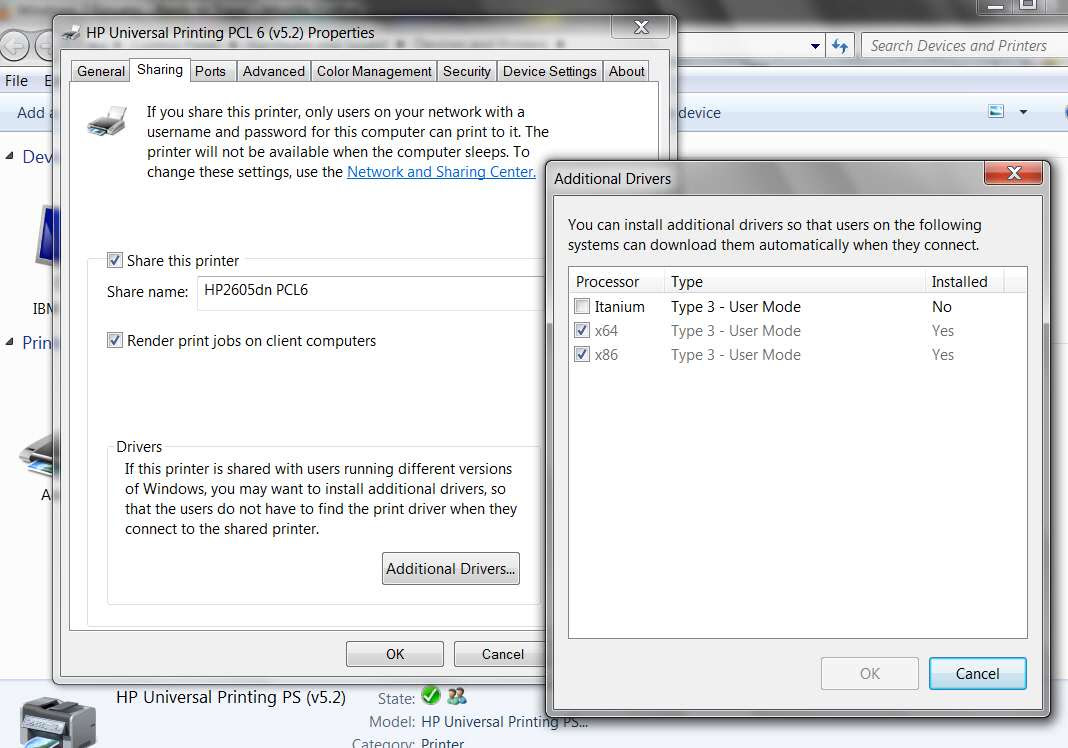
Task: Click the 'No' installed value for Itanium
Action: pos(941,307)
